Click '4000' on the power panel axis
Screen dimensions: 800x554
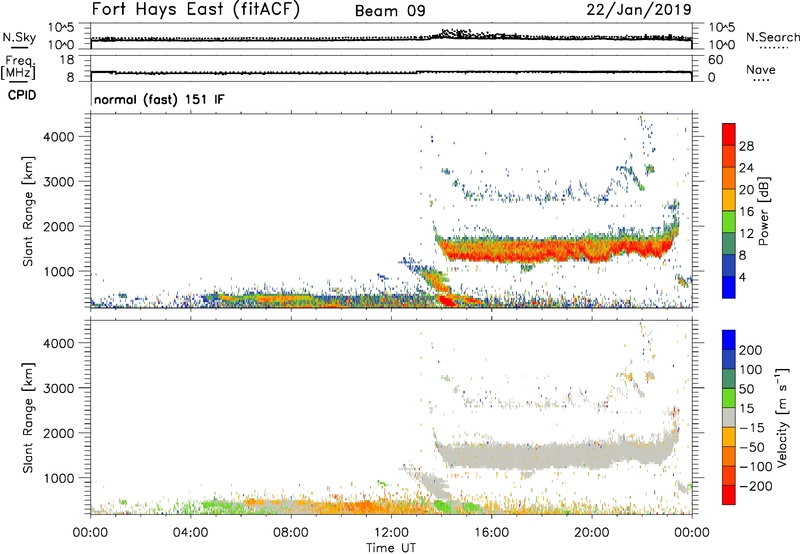coord(59,137)
